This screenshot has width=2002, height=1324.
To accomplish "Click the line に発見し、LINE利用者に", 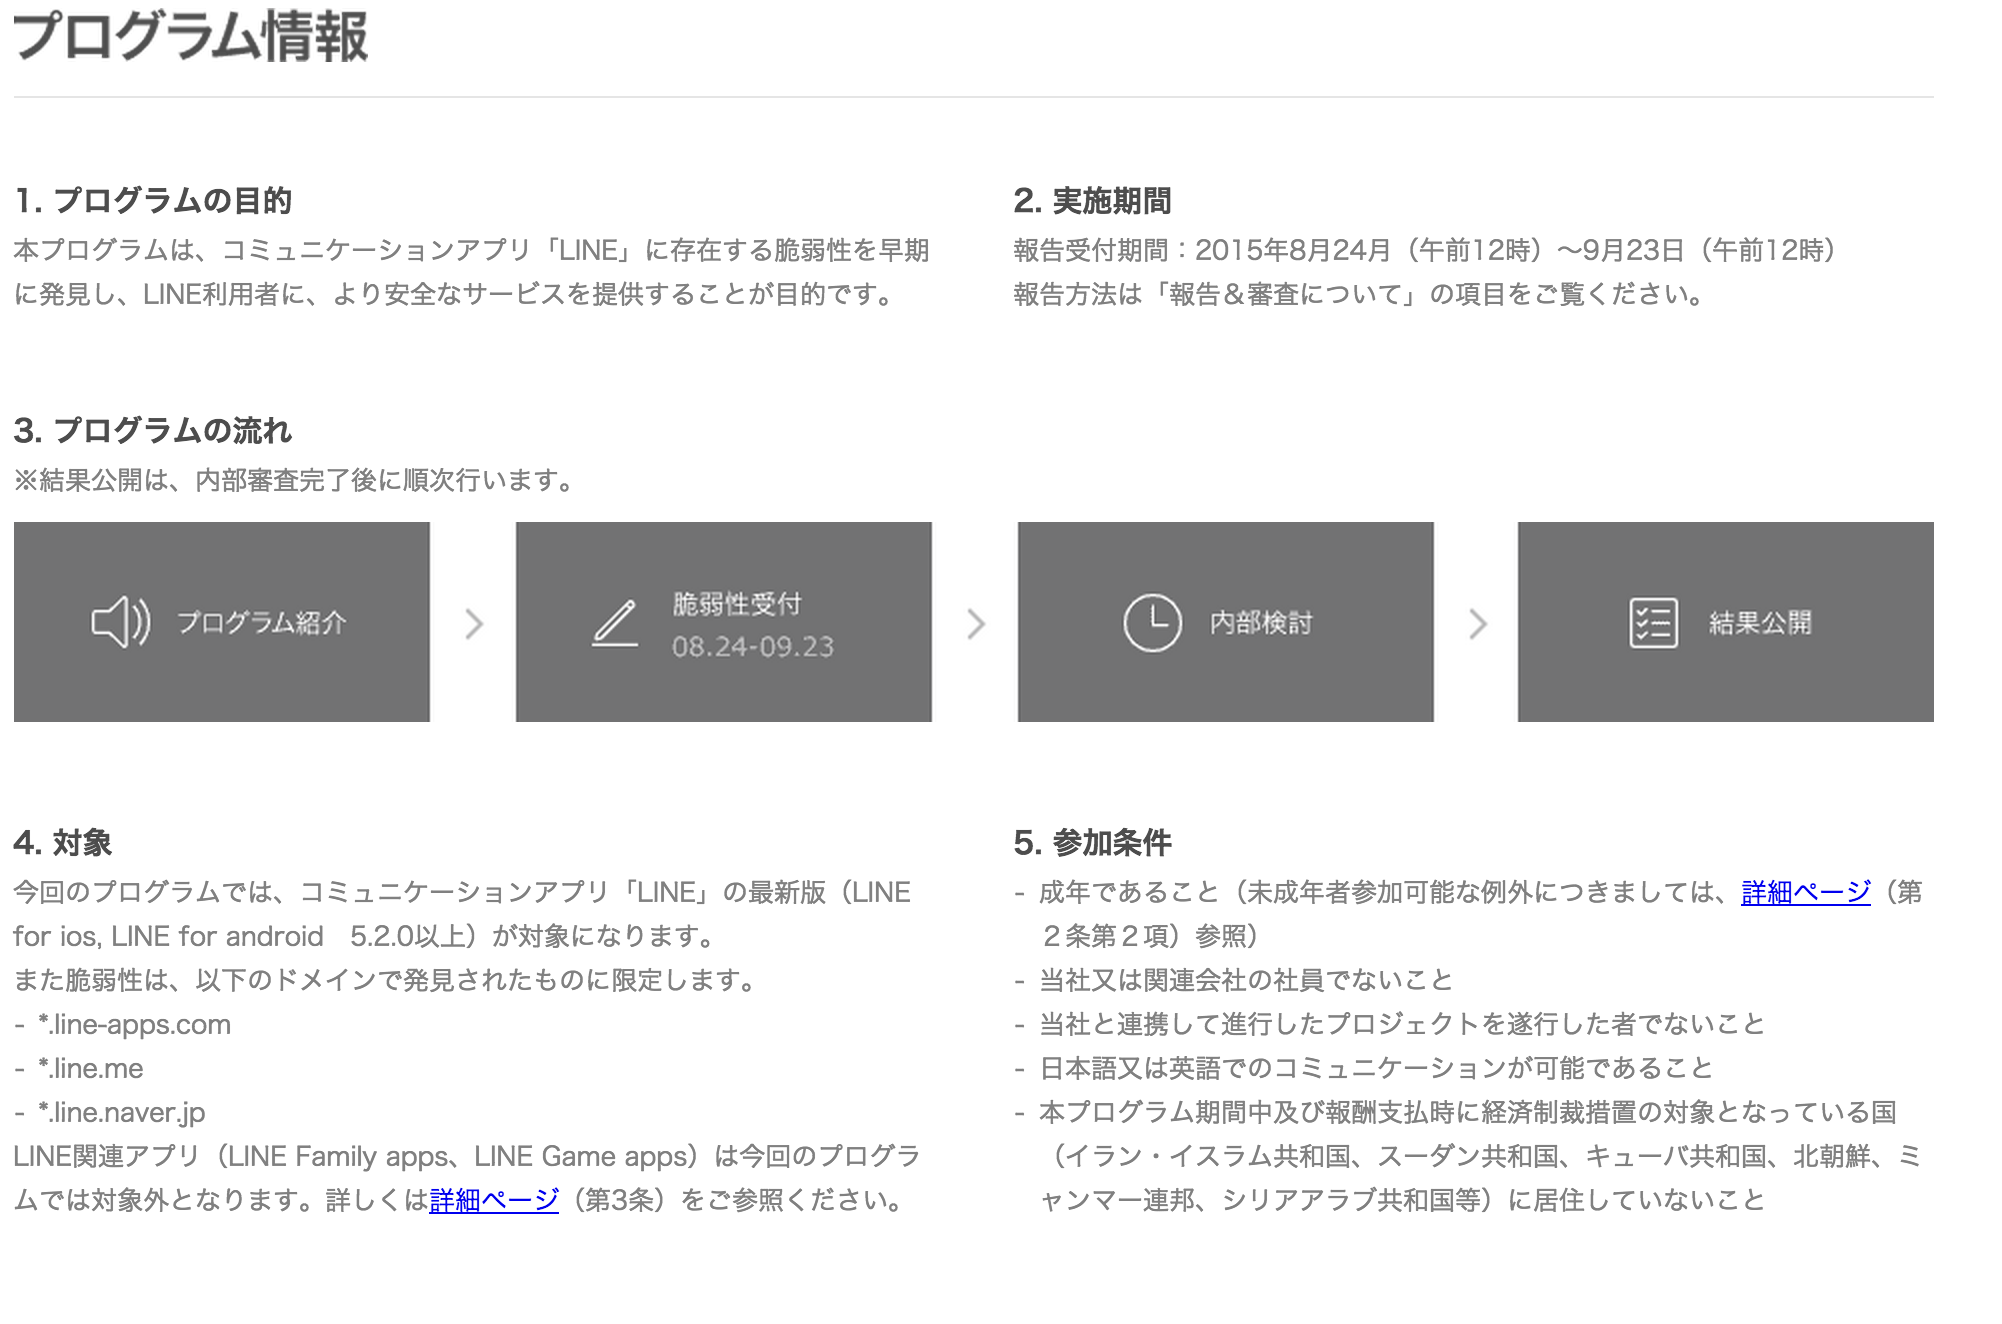I will coord(456,294).
